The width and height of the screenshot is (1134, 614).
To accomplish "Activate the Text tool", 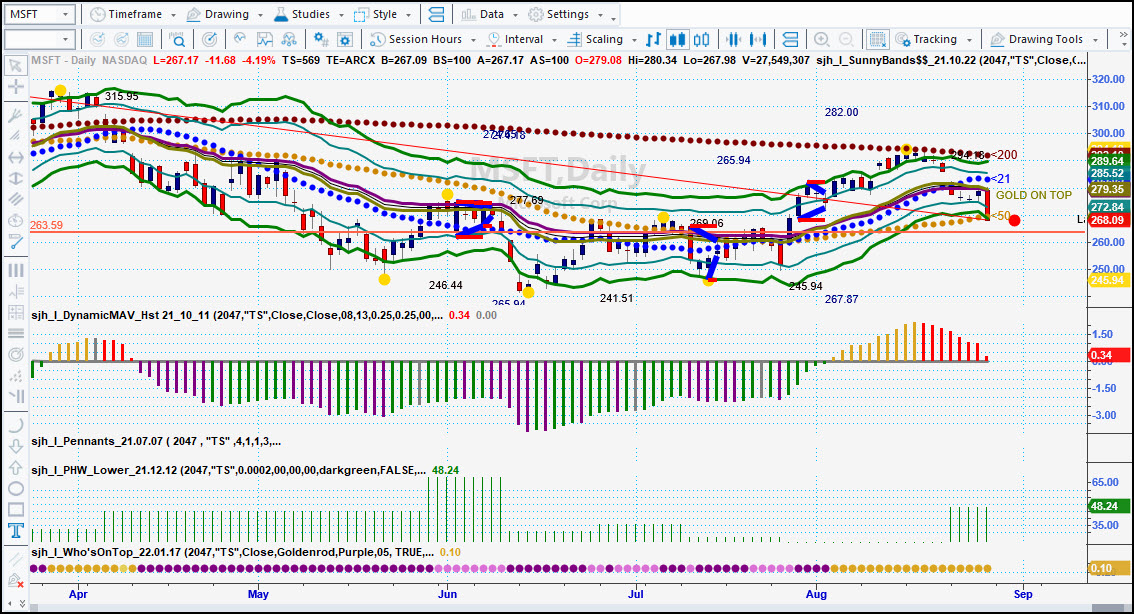I will click(x=14, y=531).
